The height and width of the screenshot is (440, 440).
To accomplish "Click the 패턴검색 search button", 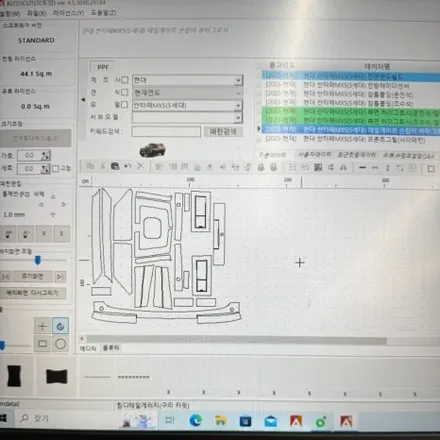I will pyautogui.click(x=223, y=132).
